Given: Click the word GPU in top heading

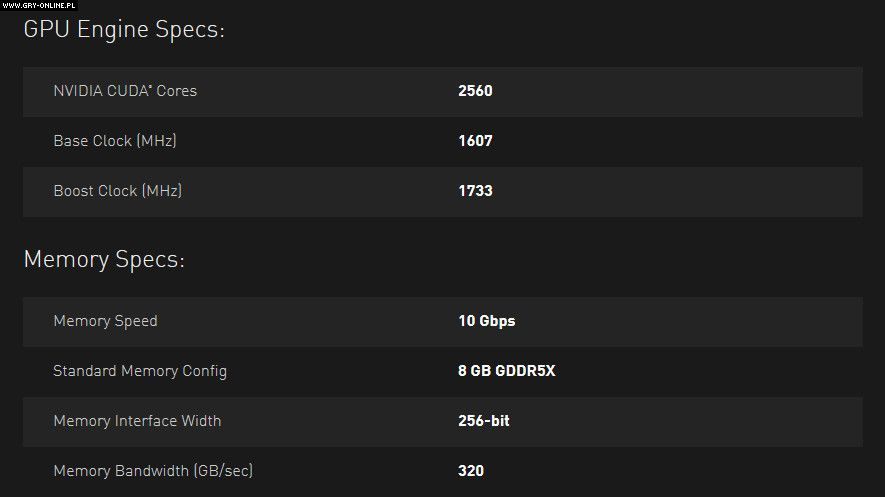Looking at the screenshot, I should tap(45, 30).
